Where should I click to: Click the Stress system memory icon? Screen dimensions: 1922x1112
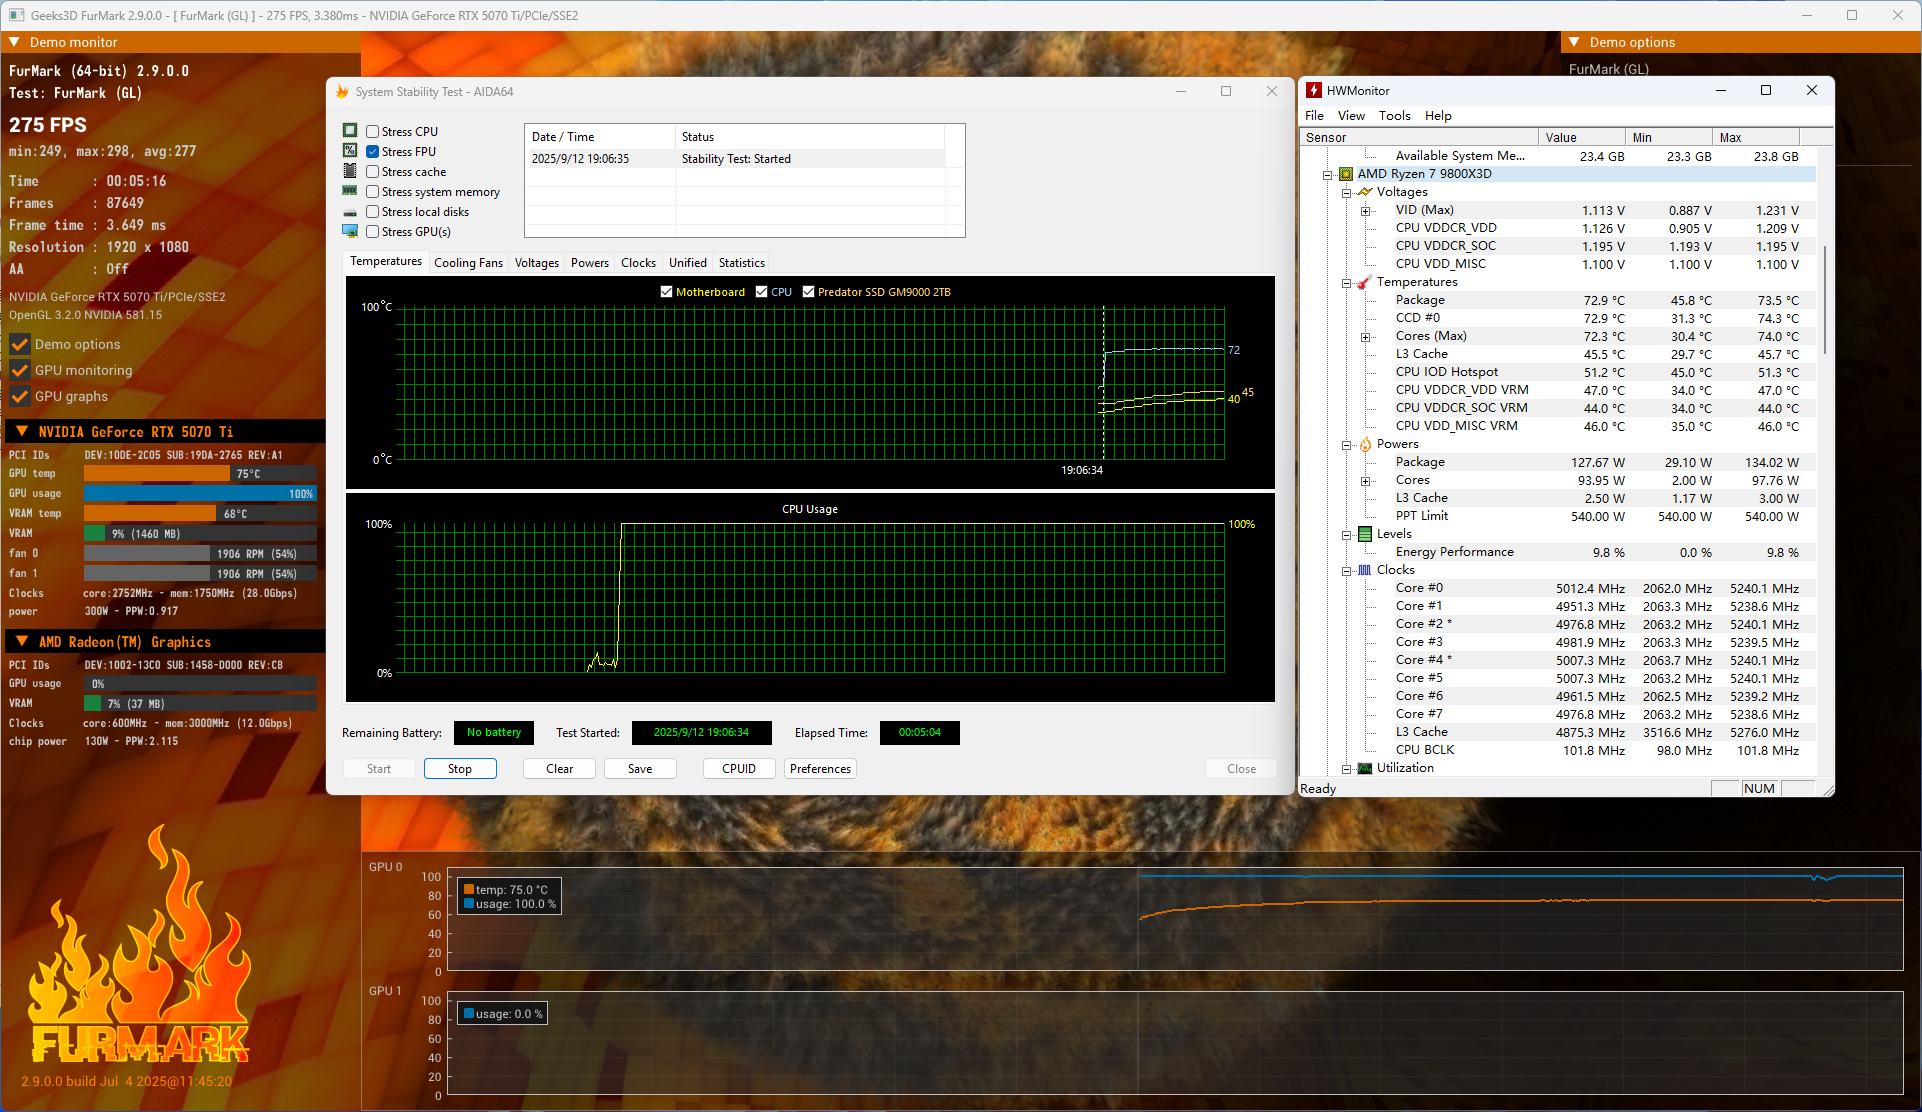pyautogui.click(x=350, y=191)
